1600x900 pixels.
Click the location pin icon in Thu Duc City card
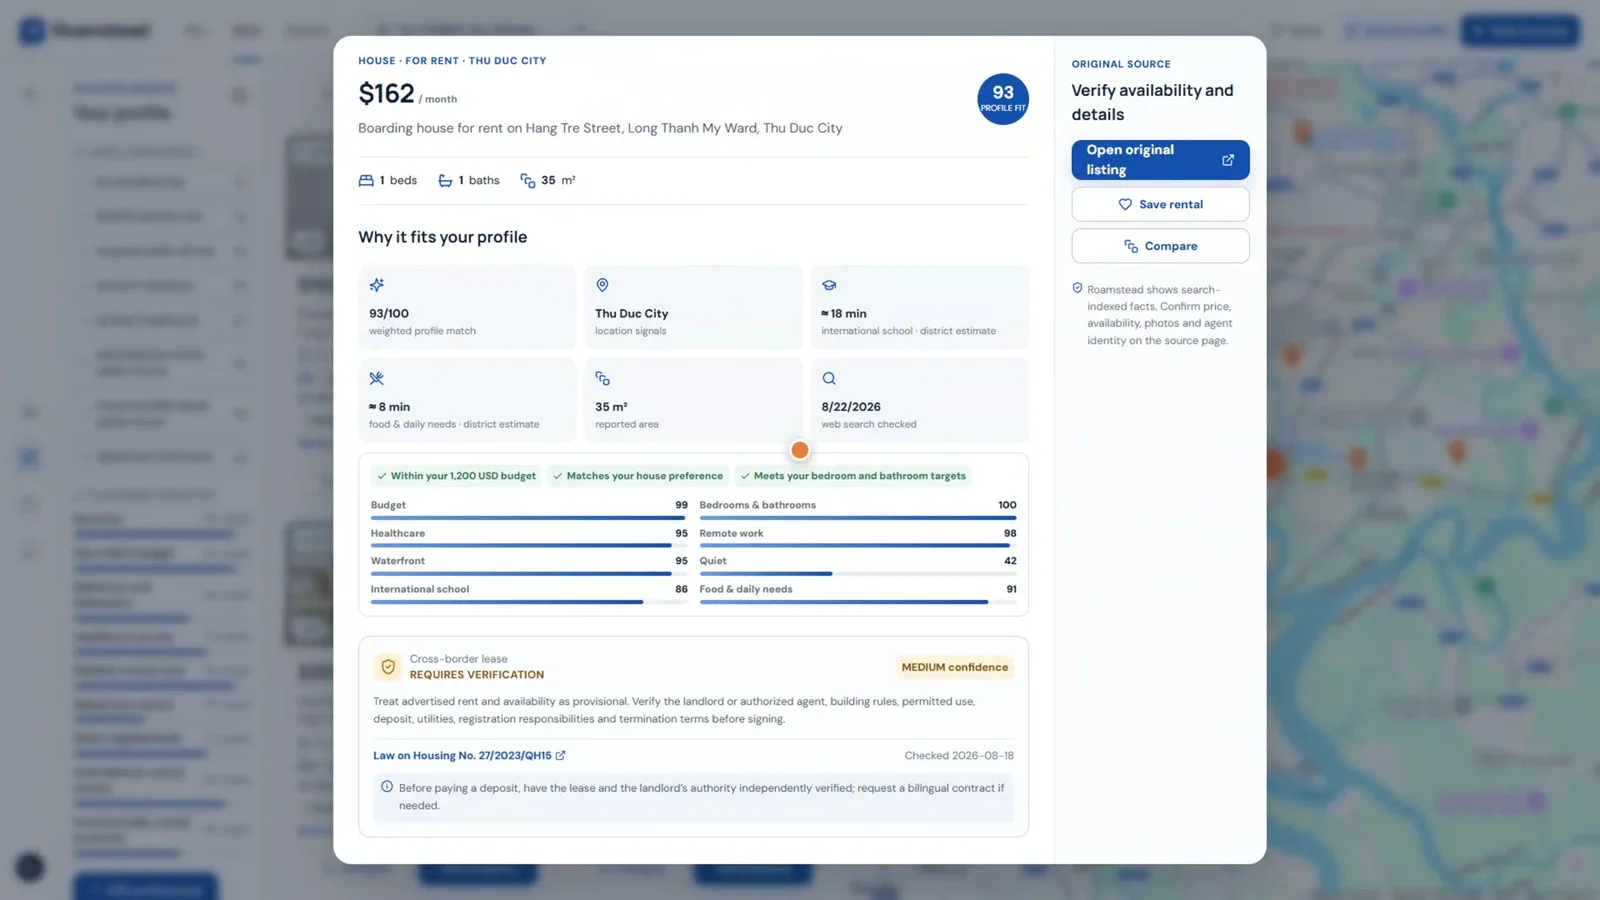[602, 285]
